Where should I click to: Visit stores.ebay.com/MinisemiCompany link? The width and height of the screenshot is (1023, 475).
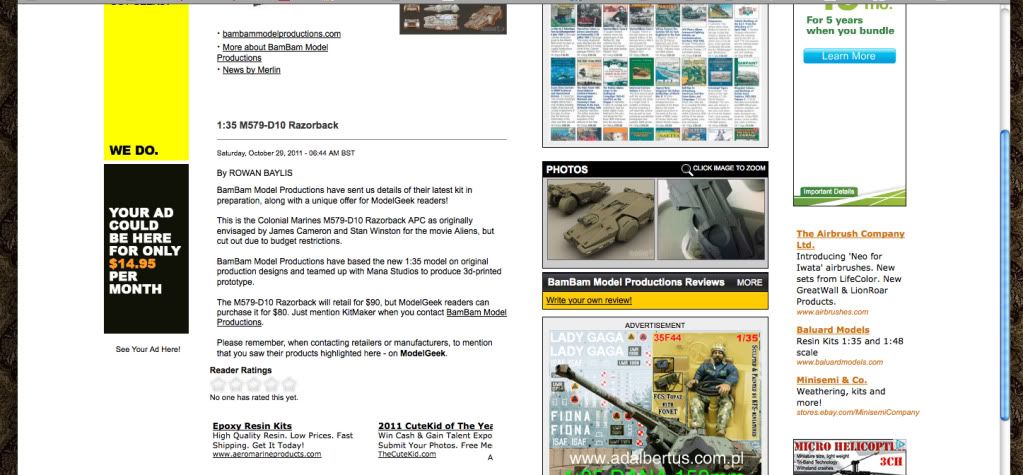tap(857, 412)
